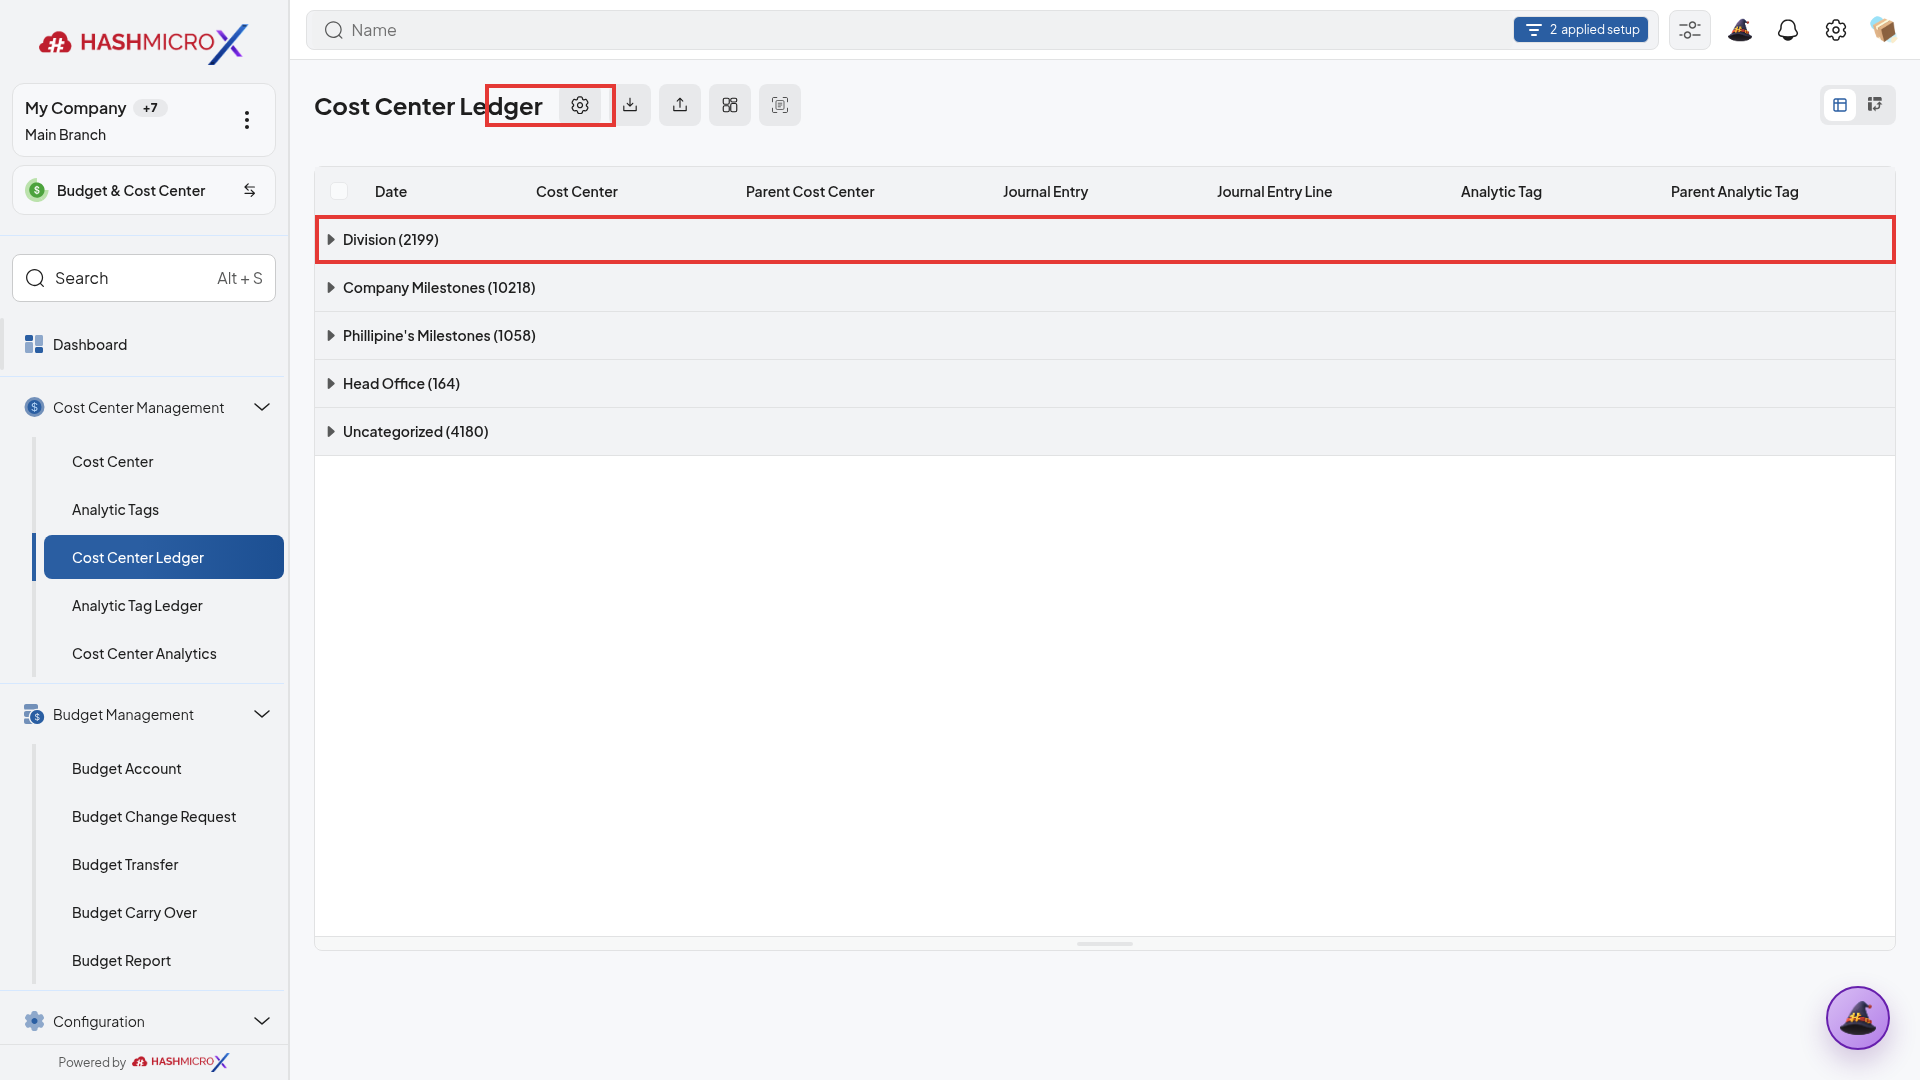The height and width of the screenshot is (1080, 1920).
Task: Open Budget Account in the sidebar
Action: (164, 768)
